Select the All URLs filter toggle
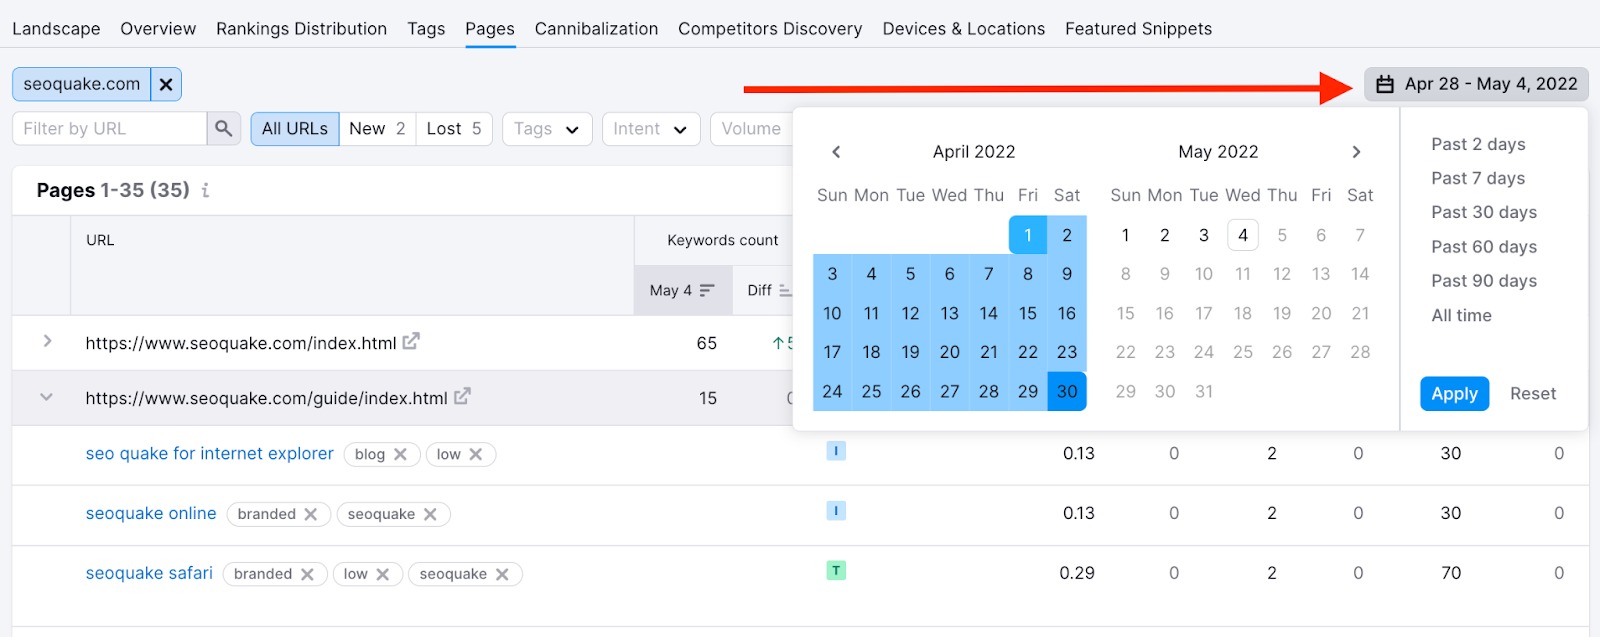This screenshot has height=637, width=1600. 294,129
